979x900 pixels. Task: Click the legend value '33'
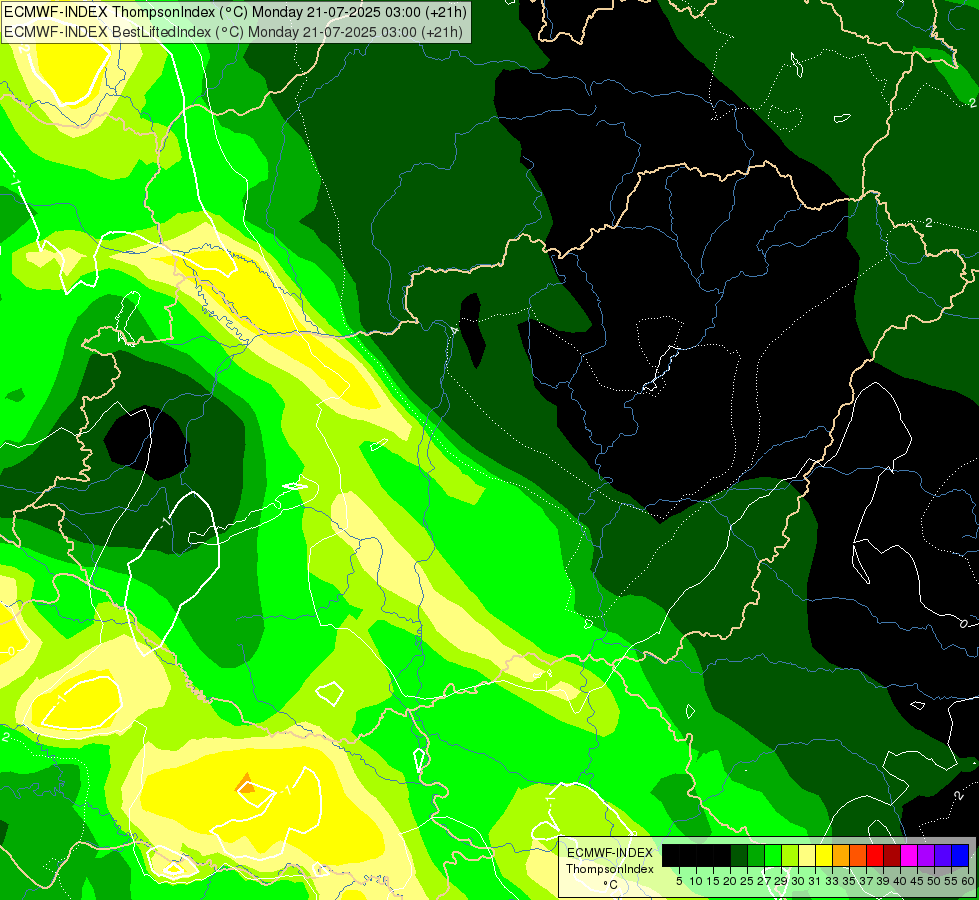click(833, 881)
